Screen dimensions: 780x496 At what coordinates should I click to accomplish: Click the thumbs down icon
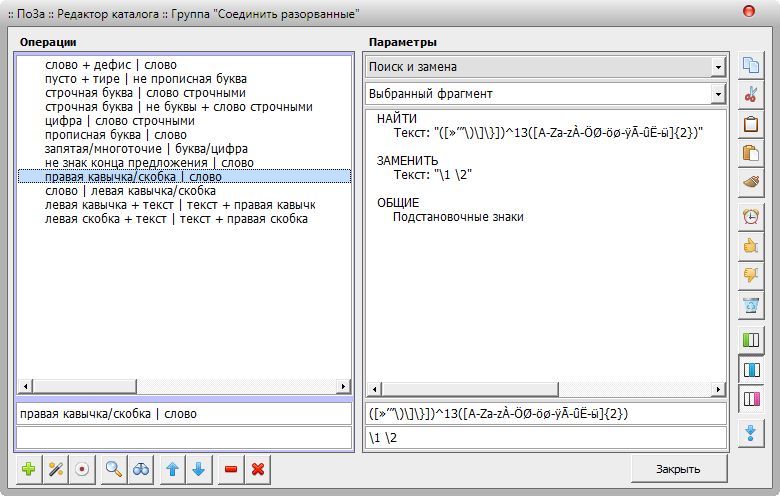pyautogui.click(x=751, y=275)
